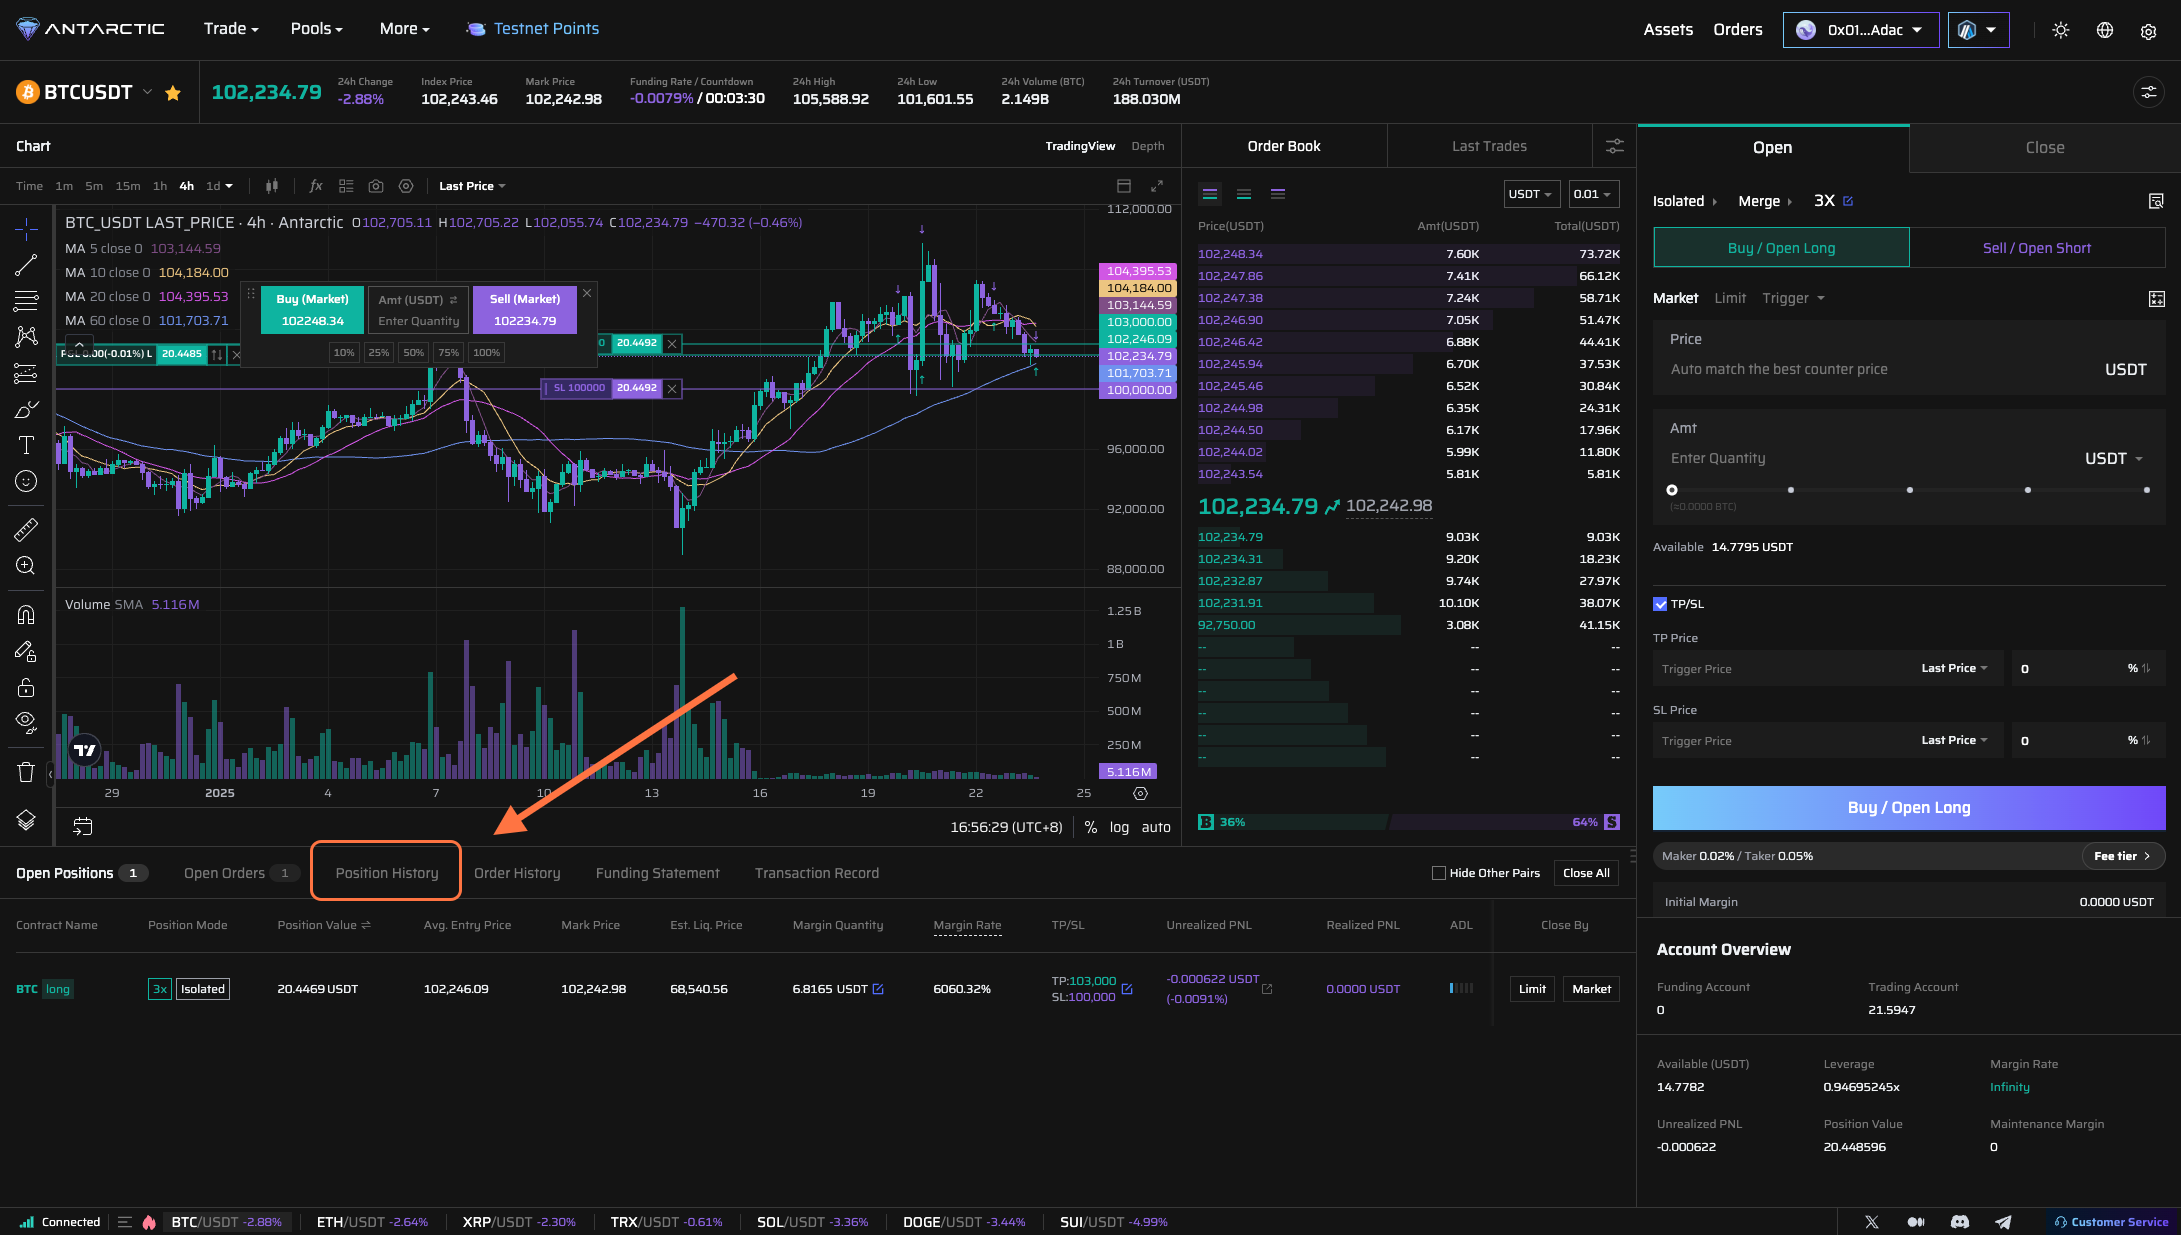Click the amount slider starting handle
This screenshot has width=2181, height=1235.
(x=1672, y=490)
